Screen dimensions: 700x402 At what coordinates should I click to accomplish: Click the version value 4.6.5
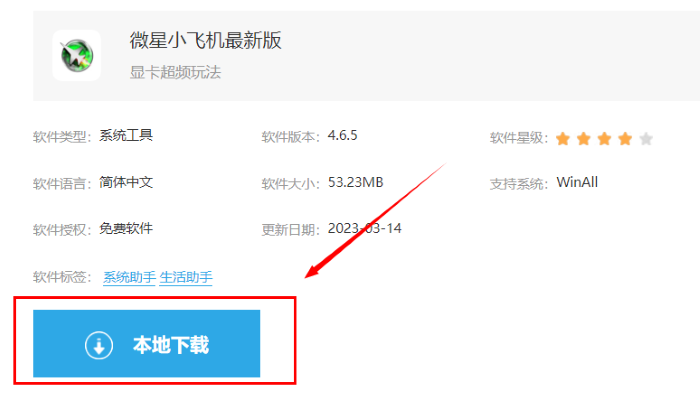342,135
